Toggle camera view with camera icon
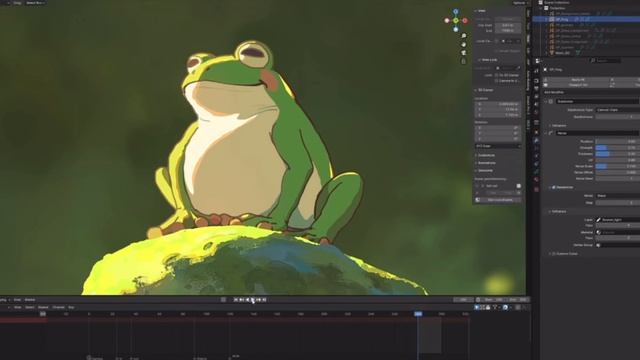The height and width of the screenshot is (360, 640). (463, 53)
